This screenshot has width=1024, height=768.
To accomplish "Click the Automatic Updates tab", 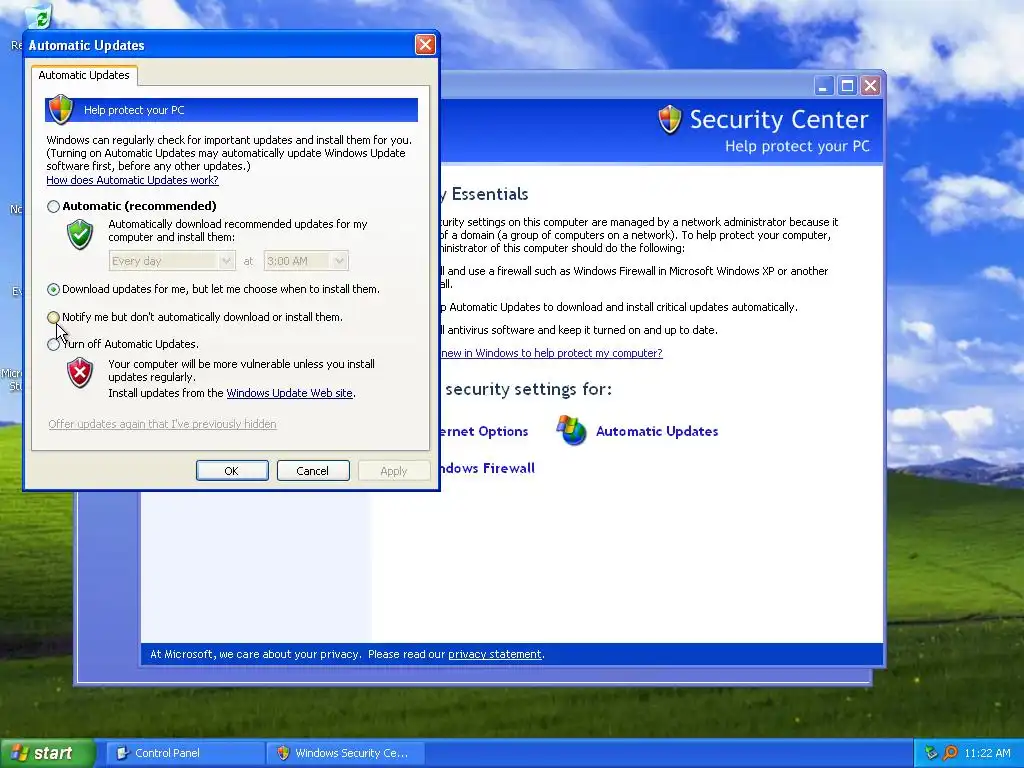I will pyautogui.click(x=84, y=75).
